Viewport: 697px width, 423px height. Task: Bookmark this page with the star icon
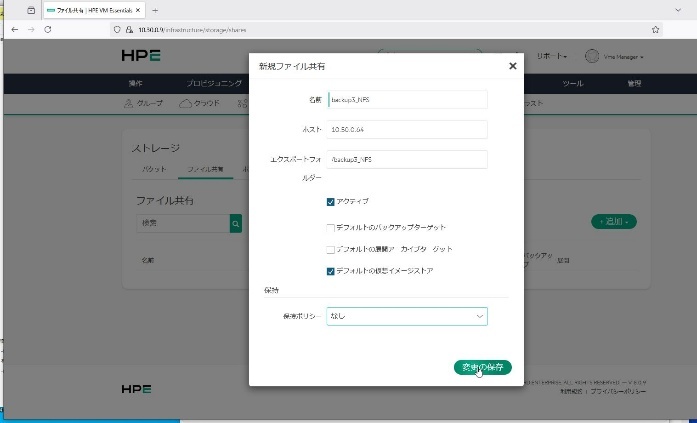655,30
